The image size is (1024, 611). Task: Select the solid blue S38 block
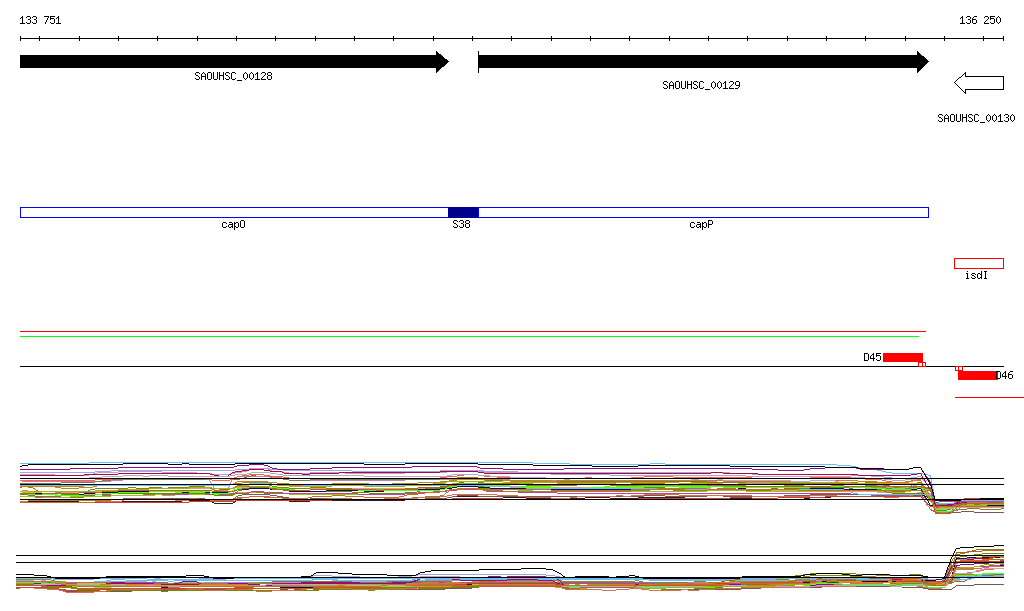pyautogui.click(x=463, y=212)
